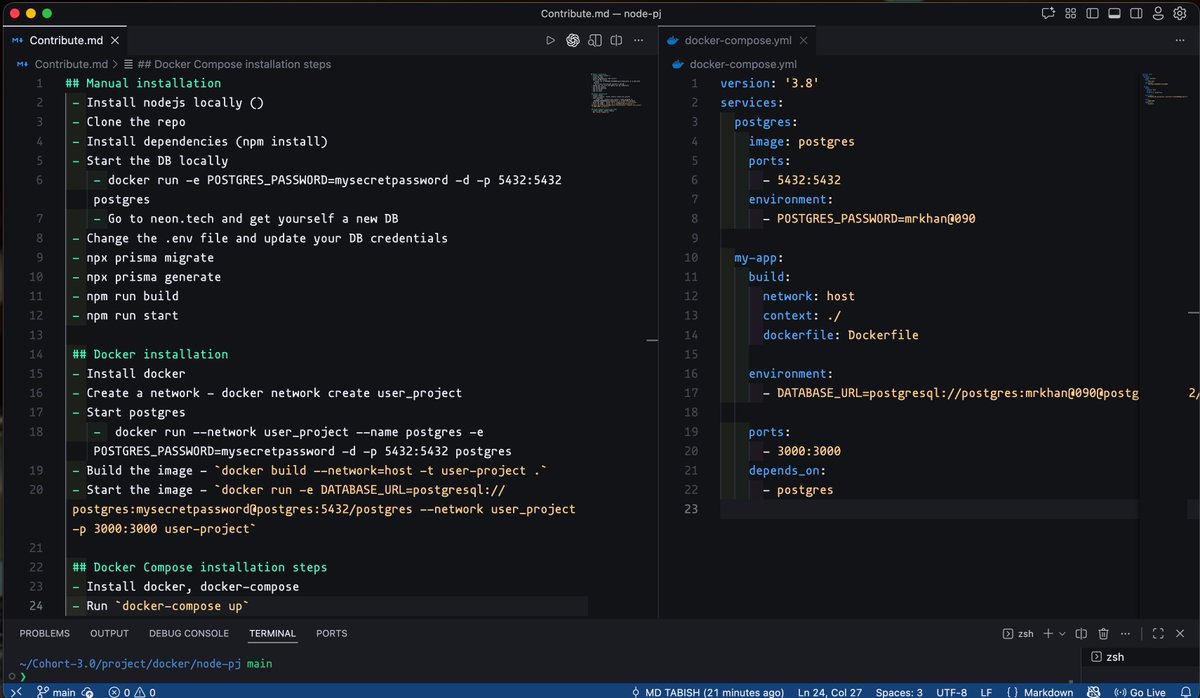Split the terminal in the panel toolbar

(x=1081, y=633)
